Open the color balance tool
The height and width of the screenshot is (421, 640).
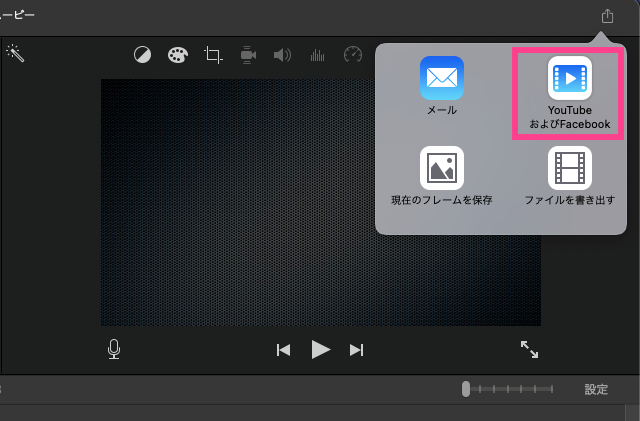pyautogui.click(x=143, y=55)
